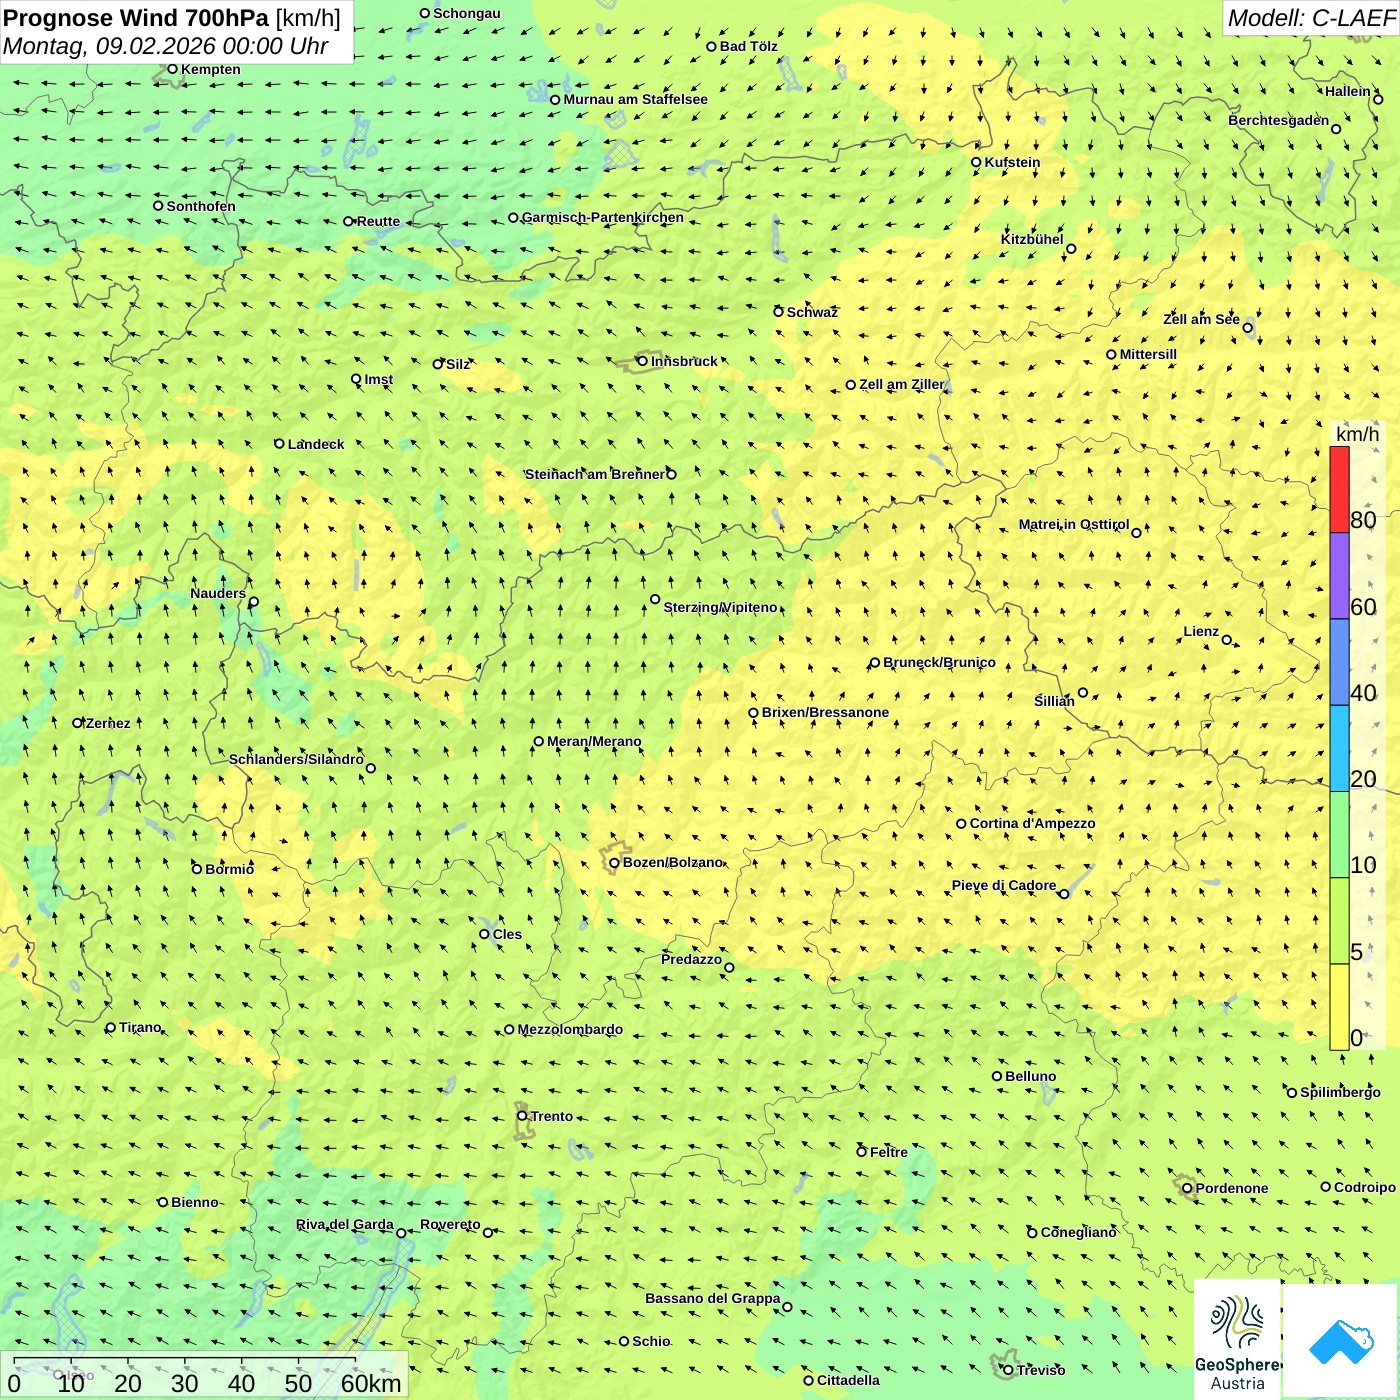Viewport: 1400px width, 1400px height.
Task: Select the date "Montag, 09.02.2026 00:00 Uhr"
Action: pyautogui.click(x=166, y=46)
